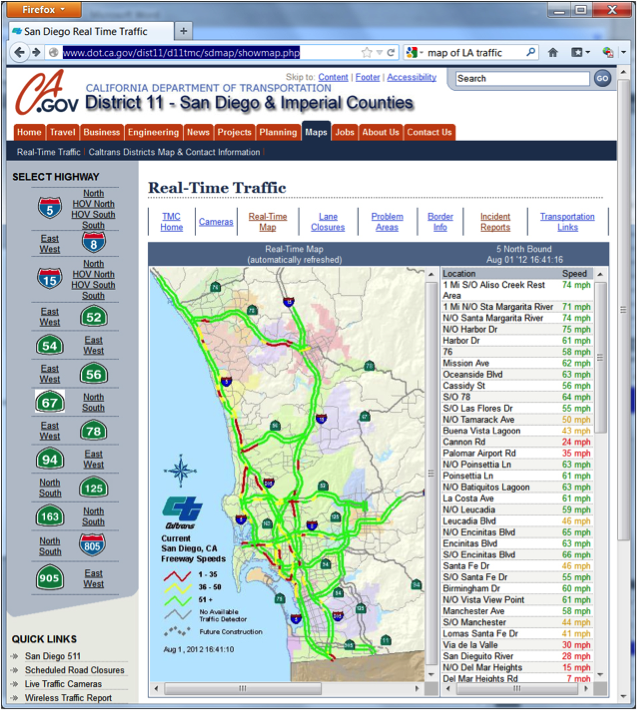Reload the page with the refresh icon
Screen dimensions: 637x710
(x=390, y=53)
